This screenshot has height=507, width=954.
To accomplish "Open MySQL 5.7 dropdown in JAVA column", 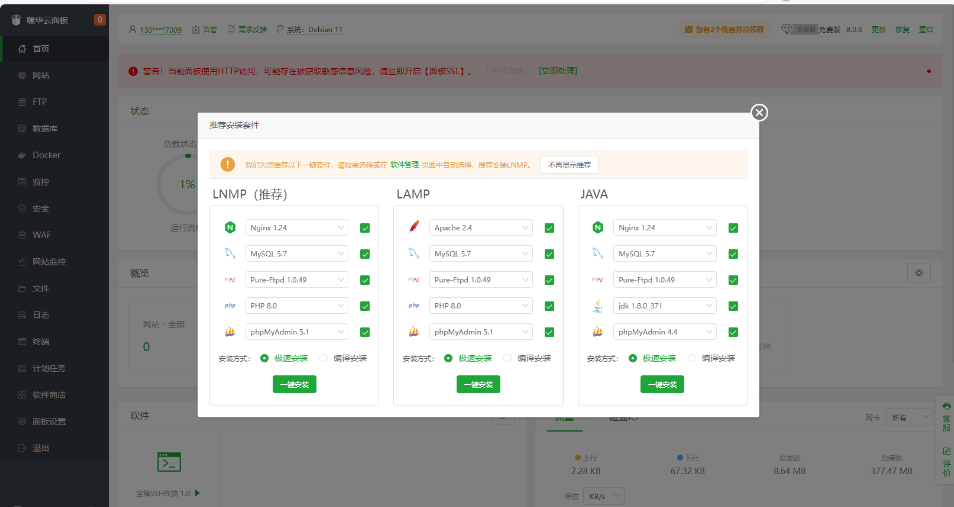I will (665, 254).
